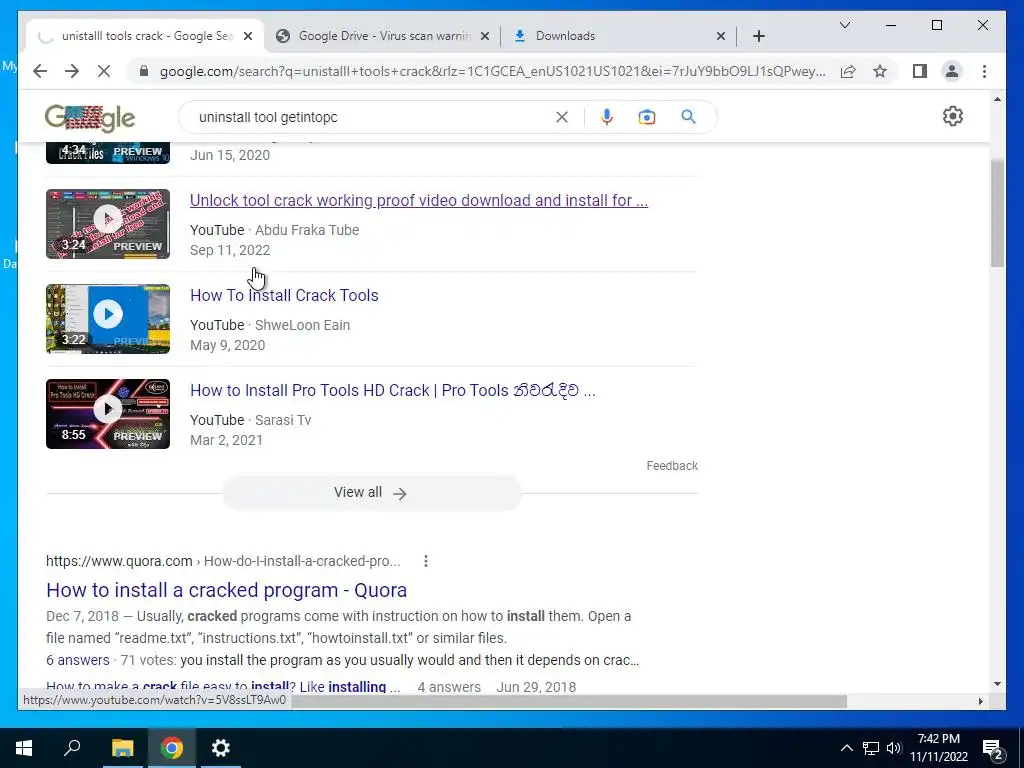Open Windows taskbar search

(x=72, y=748)
